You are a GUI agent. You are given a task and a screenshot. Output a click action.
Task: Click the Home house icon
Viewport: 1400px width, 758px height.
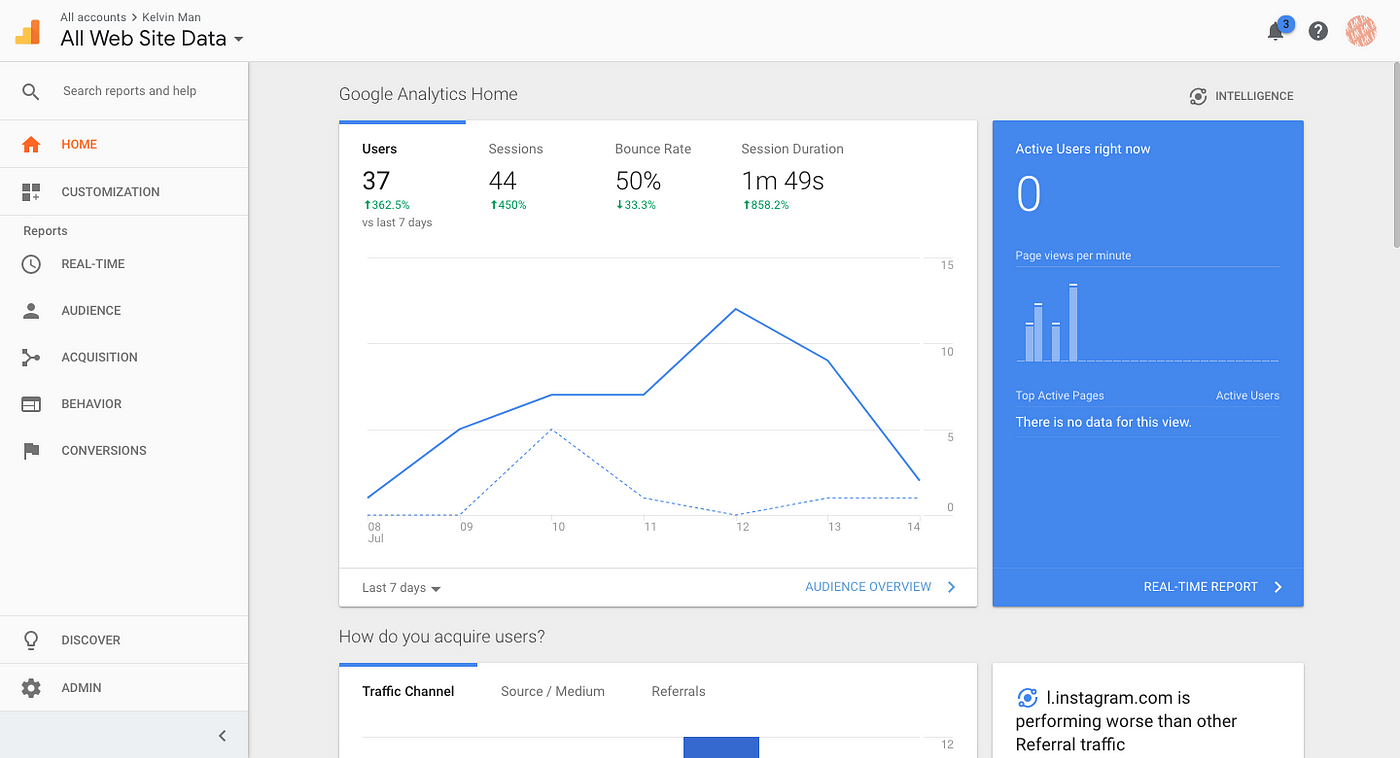click(31, 144)
